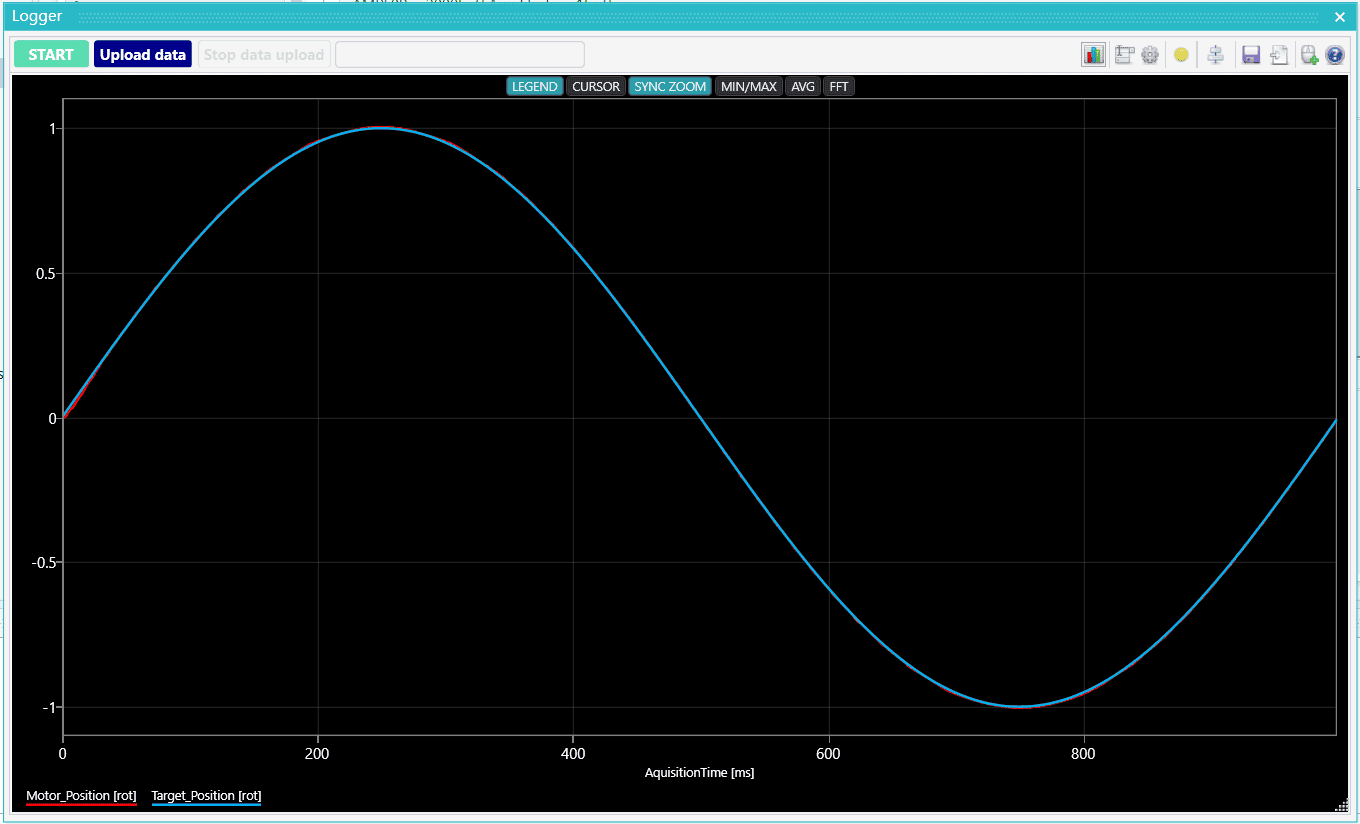Click the align center icon in toolbar
1360x824 pixels.
click(1215, 55)
